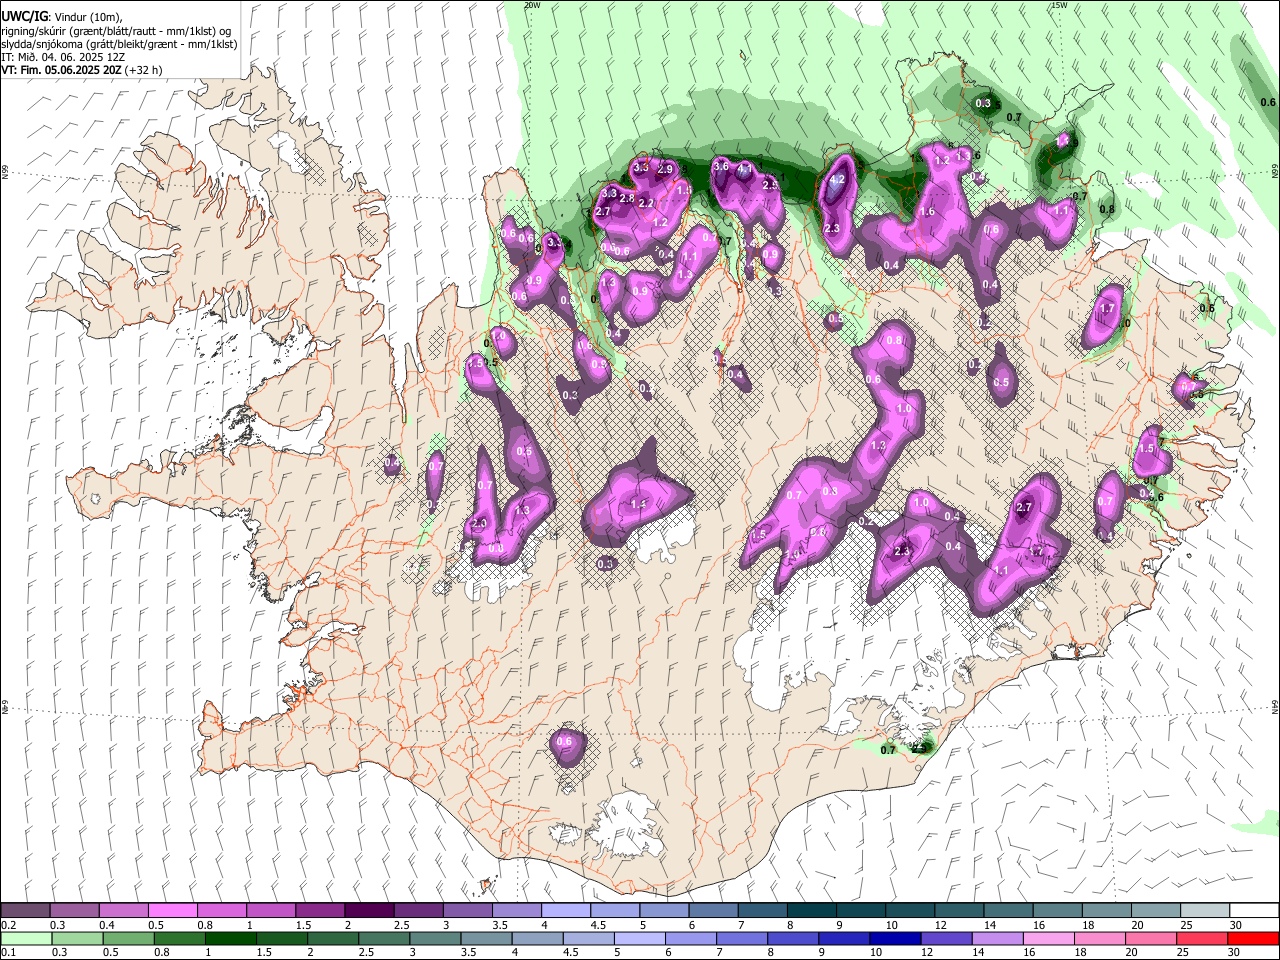1280x960 pixels.
Task: Pick the bright magenta 0.5 snow legend swatch
Action: (173, 911)
